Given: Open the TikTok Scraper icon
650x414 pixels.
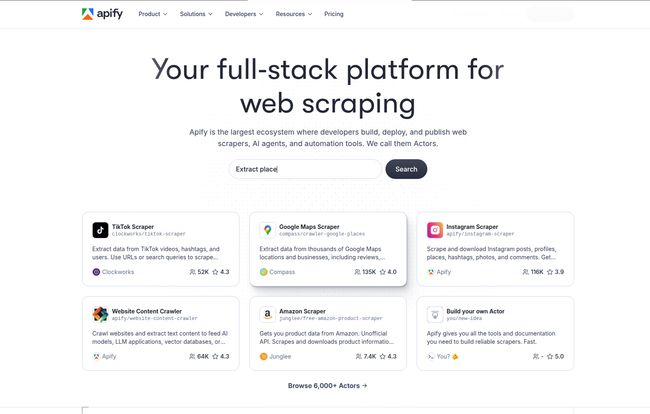Looking at the screenshot, I should 100,230.
